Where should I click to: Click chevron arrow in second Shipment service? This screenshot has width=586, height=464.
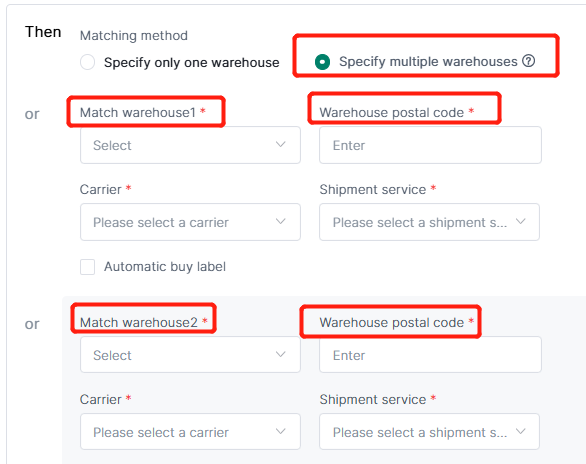point(521,431)
